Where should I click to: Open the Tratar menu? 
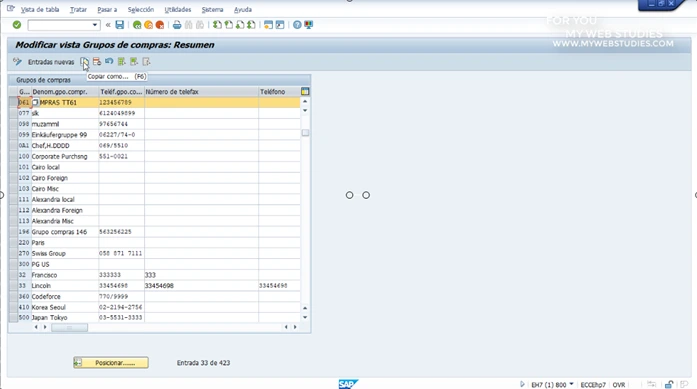[78, 9]
